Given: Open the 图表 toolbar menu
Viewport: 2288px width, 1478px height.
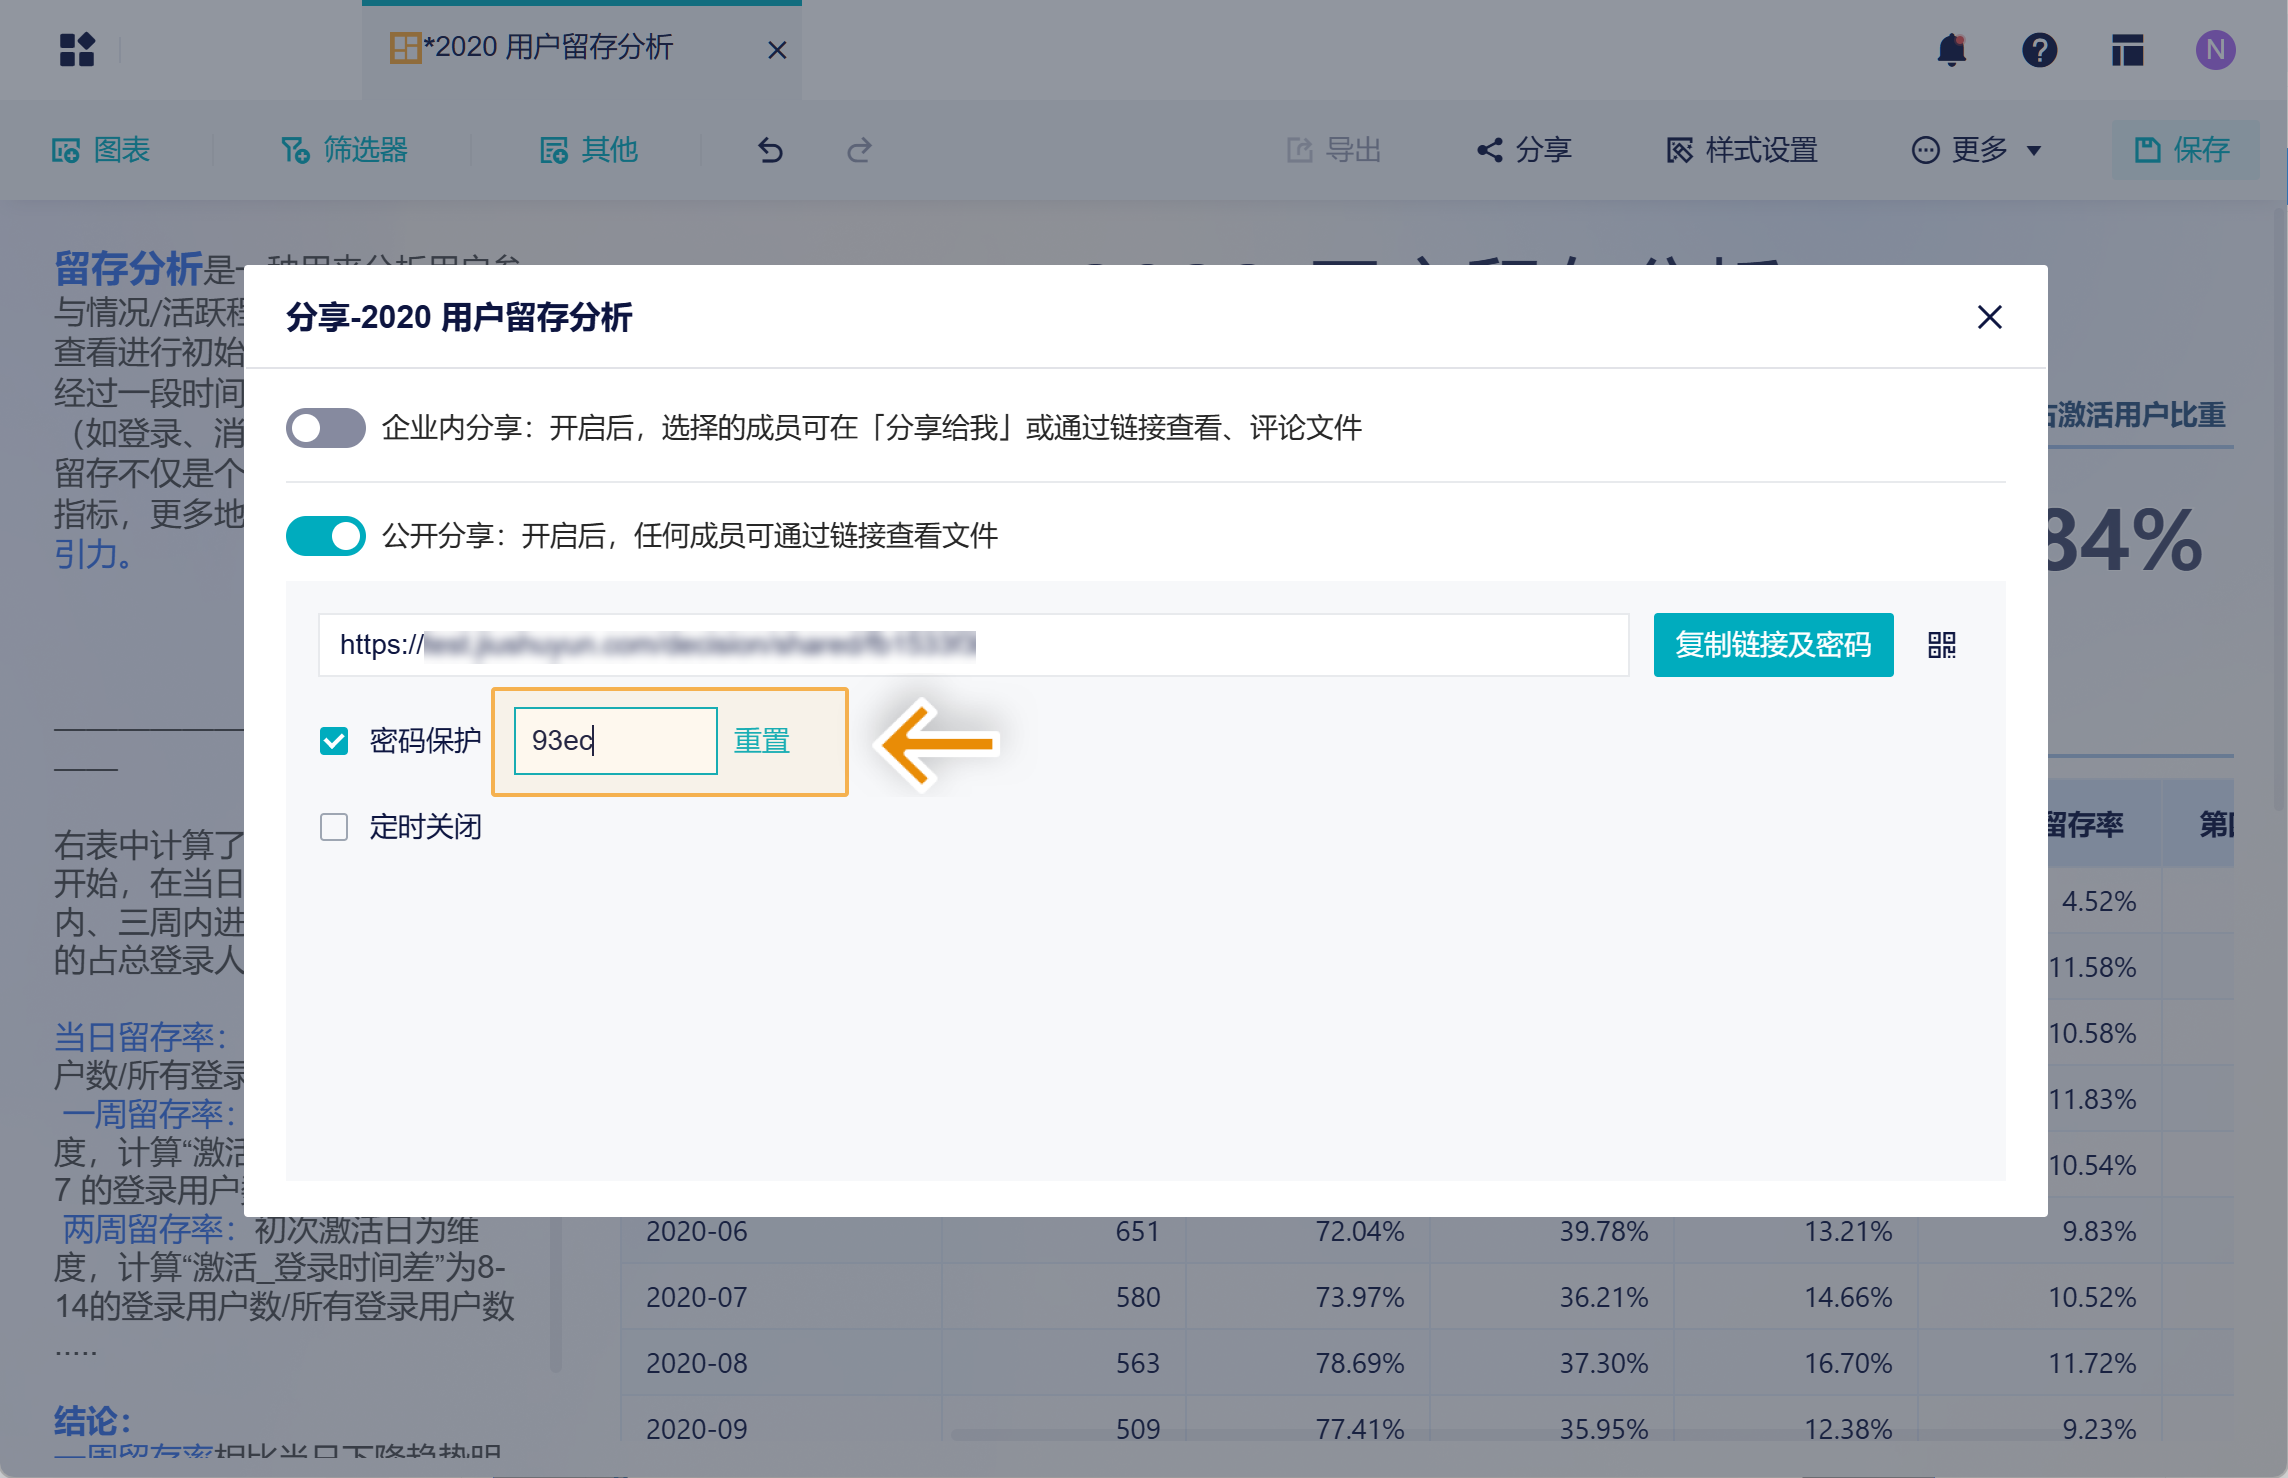Looking at the screenshot, I should (x=101, y=150).
